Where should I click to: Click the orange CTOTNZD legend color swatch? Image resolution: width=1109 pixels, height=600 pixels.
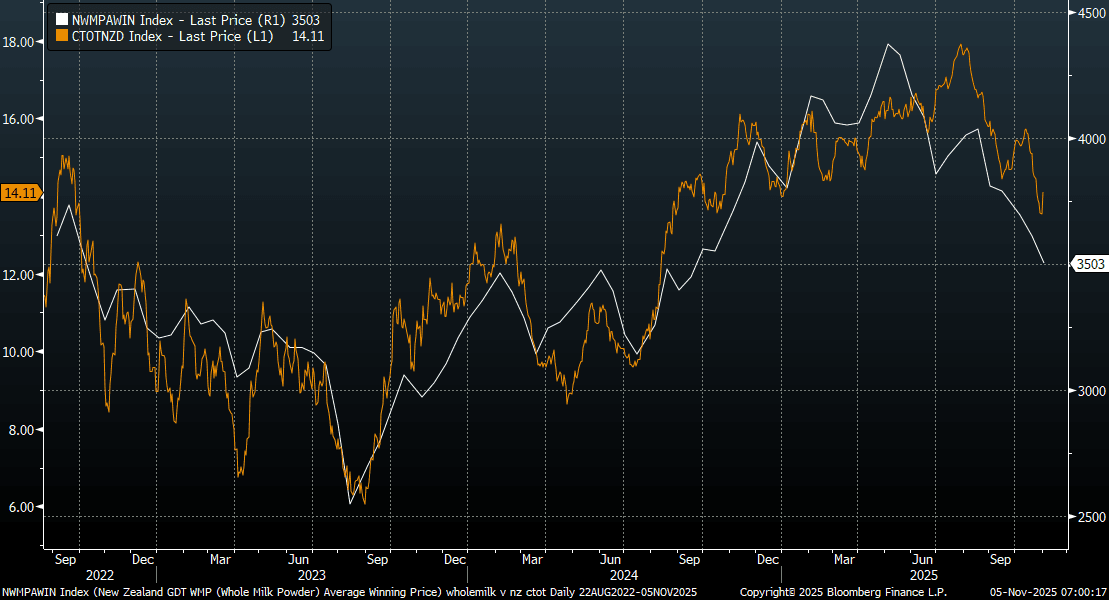pos(61,35)
